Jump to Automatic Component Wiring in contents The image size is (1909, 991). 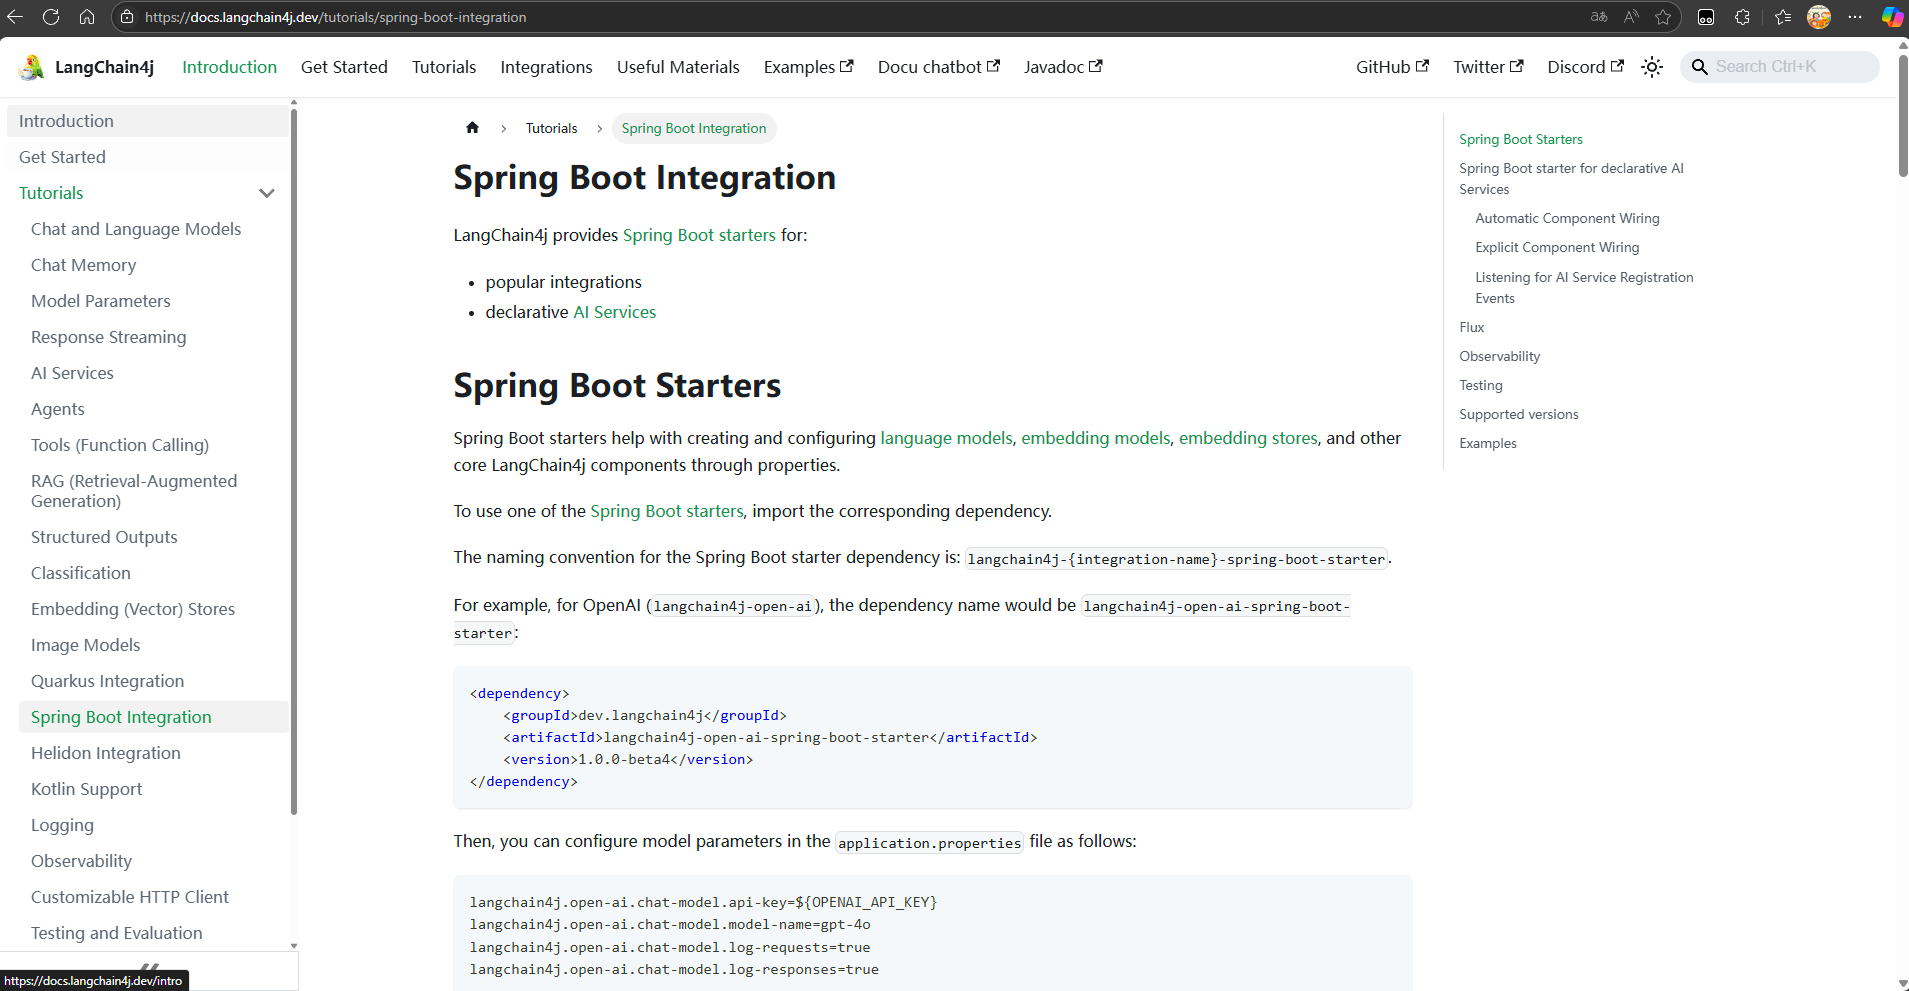[1567, 218]
